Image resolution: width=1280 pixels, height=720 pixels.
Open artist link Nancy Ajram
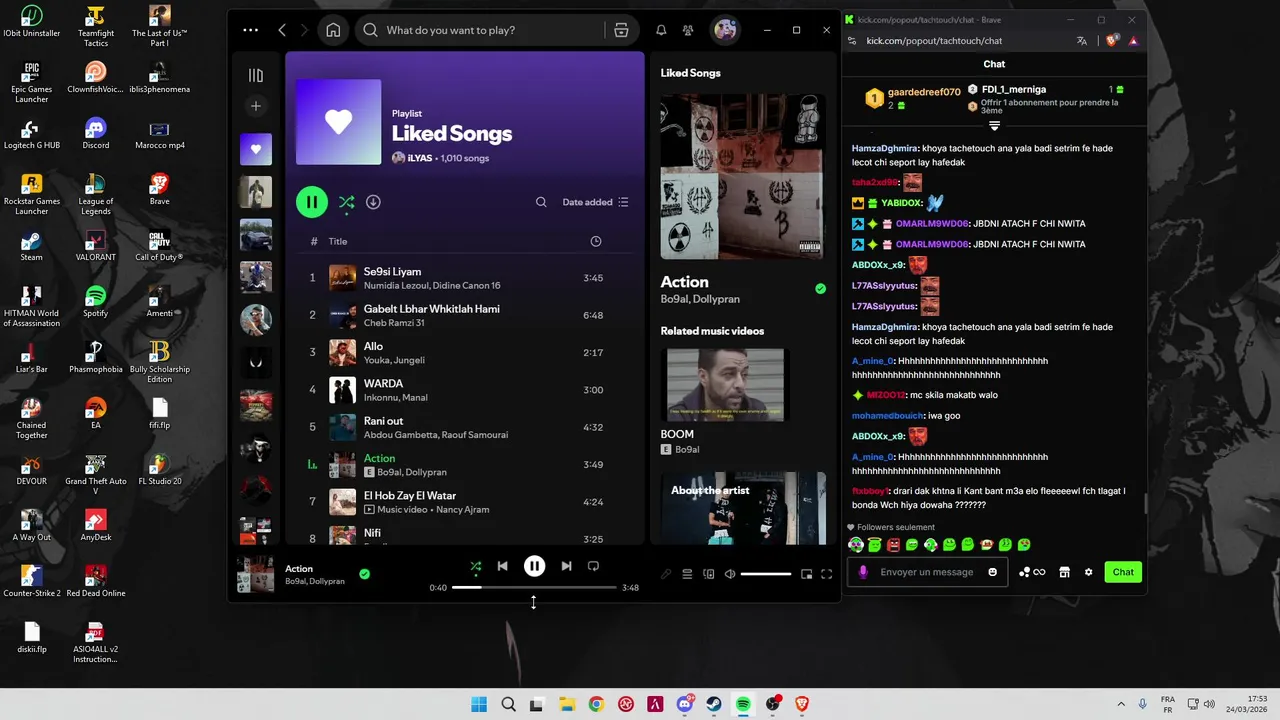(462, 510)
